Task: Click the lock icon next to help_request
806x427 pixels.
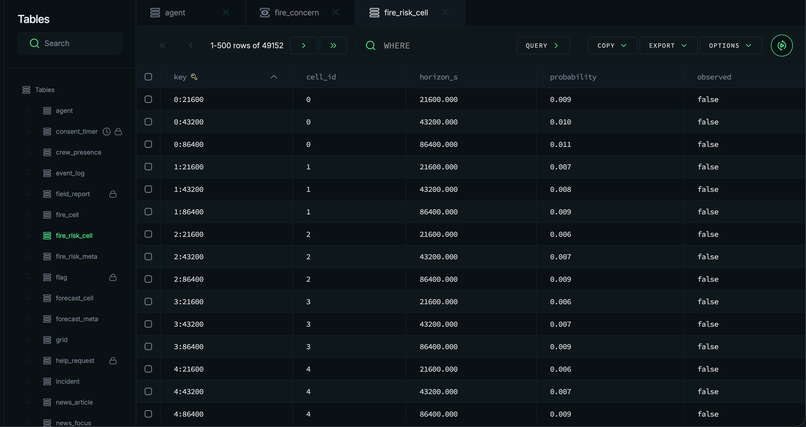Action: click(x=113, y=361)
